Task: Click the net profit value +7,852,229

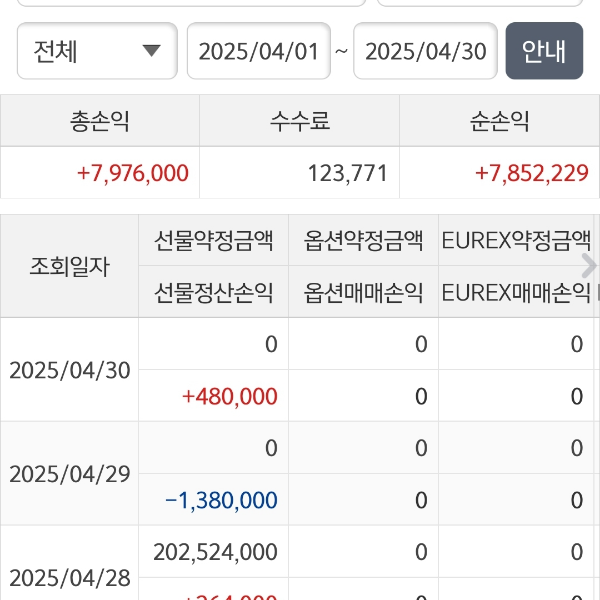Action: click(531, 173)
